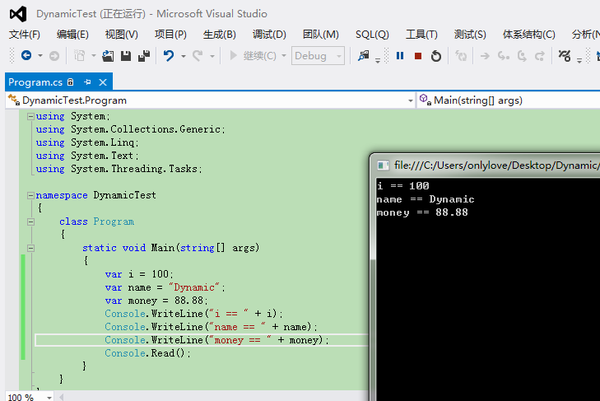Collapse the class Program block
Image resolution: width=600 pixels, height=401 pixels.
(x=31, y=222)
